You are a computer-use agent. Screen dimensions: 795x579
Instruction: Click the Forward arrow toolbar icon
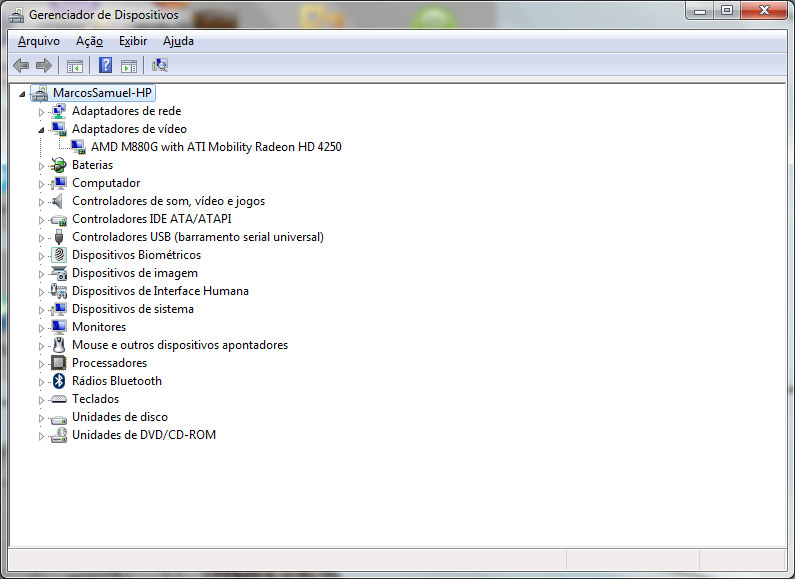(x=44, y=65)
